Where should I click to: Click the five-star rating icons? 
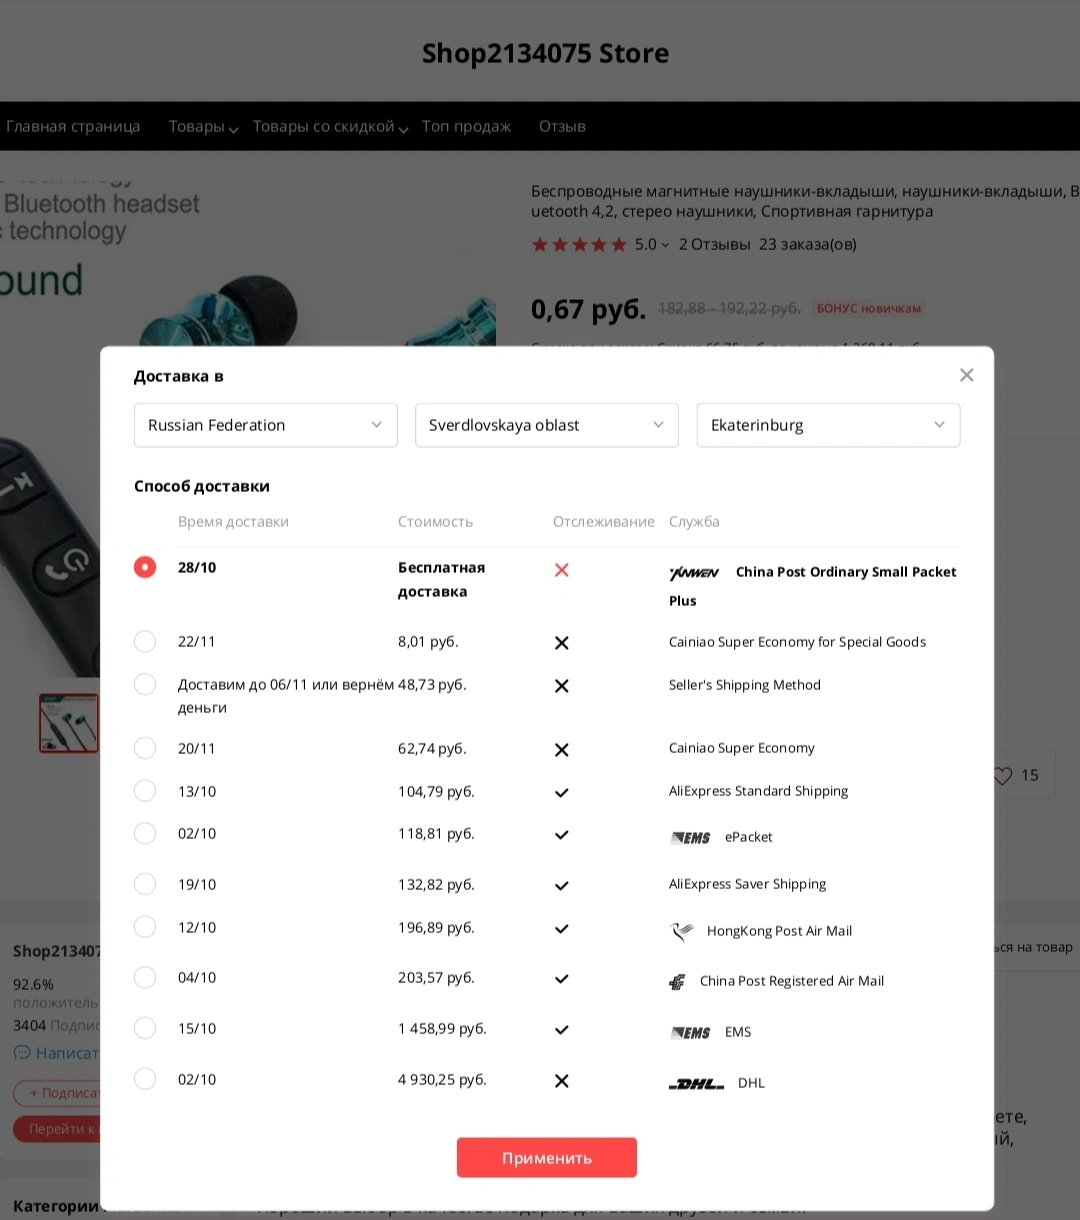579,245
